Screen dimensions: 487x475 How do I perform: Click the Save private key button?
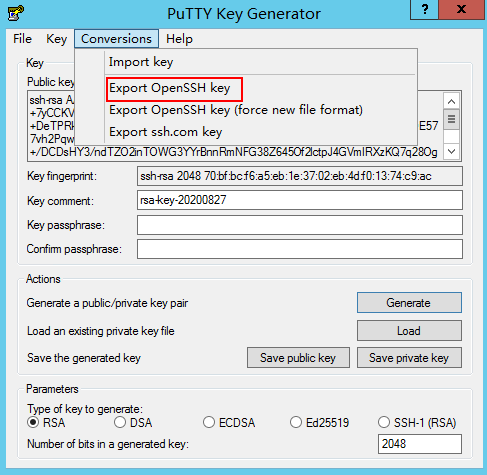[409, 358]
